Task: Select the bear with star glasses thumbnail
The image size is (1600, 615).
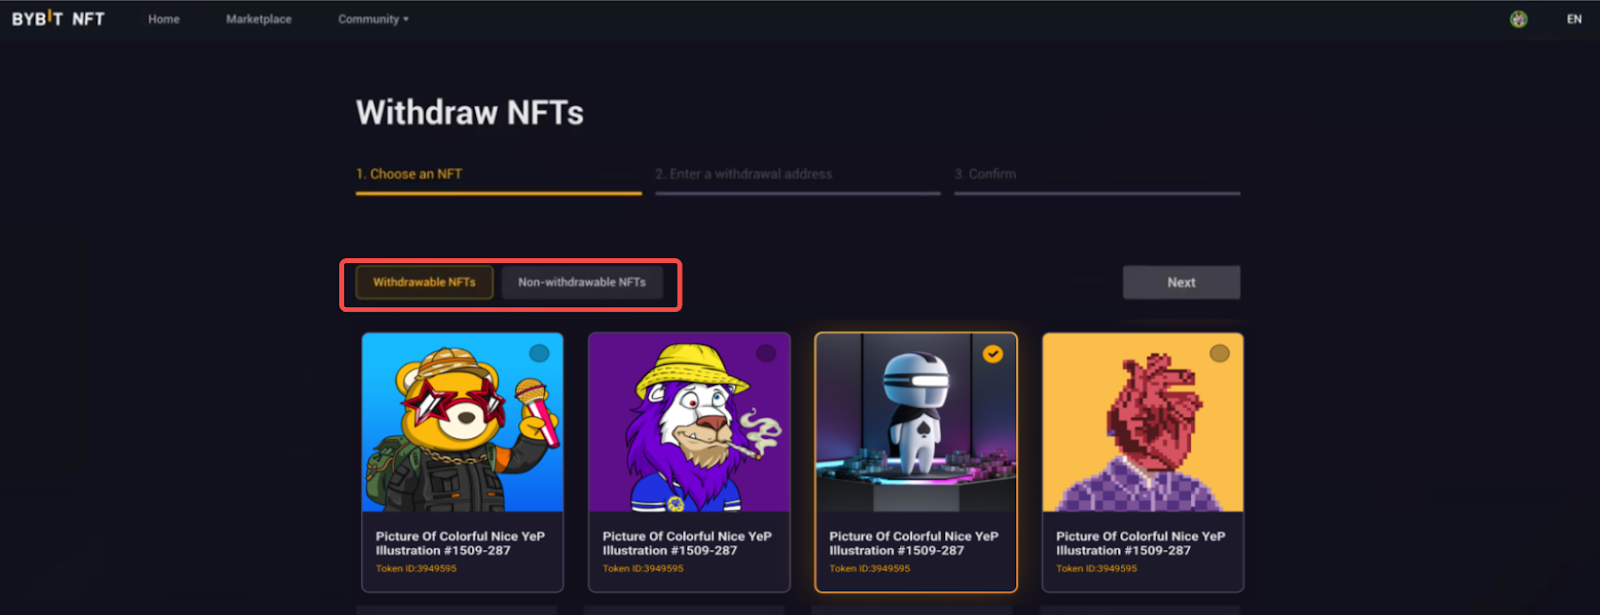Action: coord(462,423)
